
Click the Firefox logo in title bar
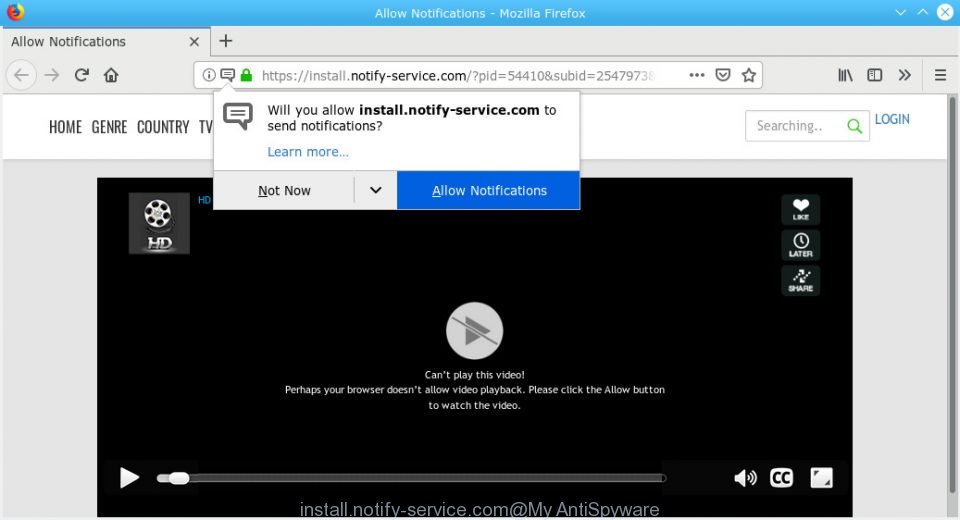[x=15, y=12]
